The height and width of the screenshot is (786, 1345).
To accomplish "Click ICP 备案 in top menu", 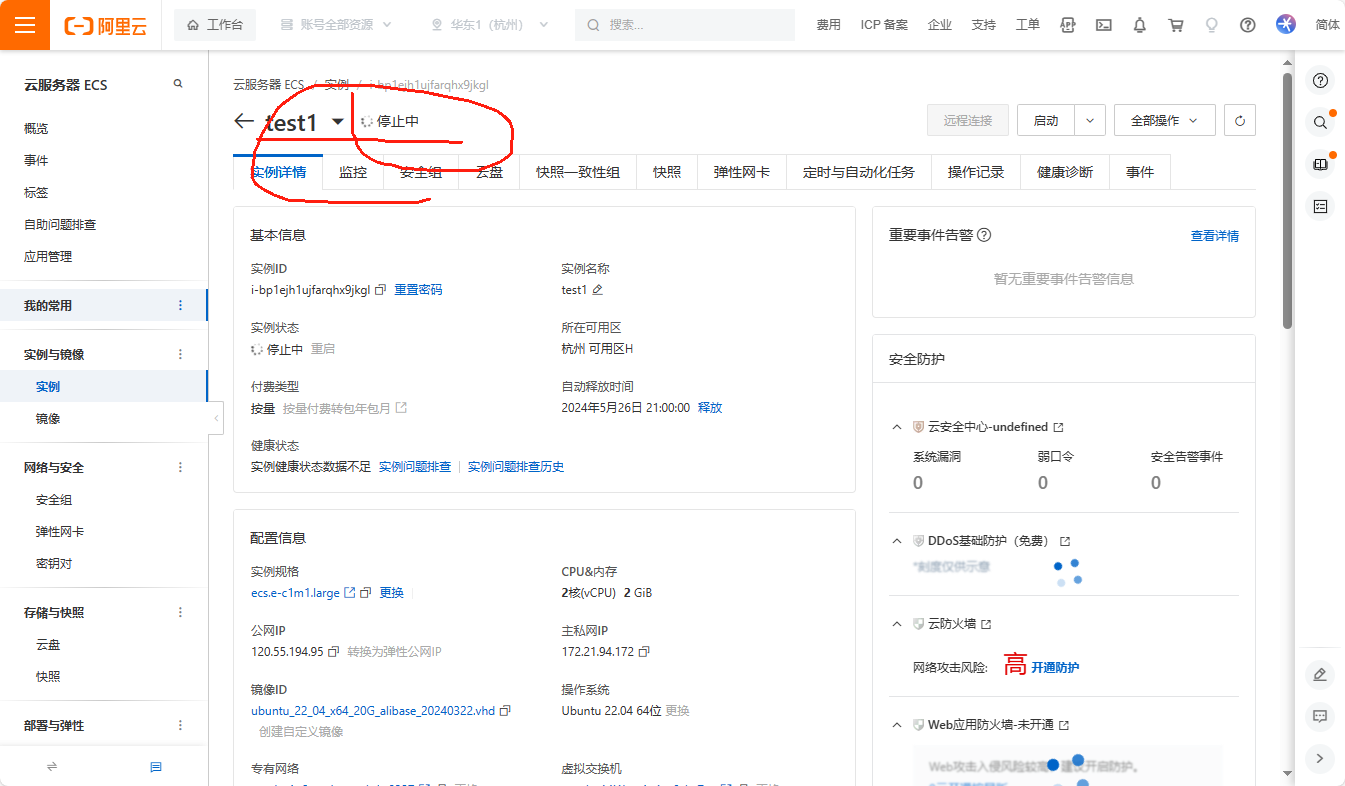I will click(x=884, y=25).
